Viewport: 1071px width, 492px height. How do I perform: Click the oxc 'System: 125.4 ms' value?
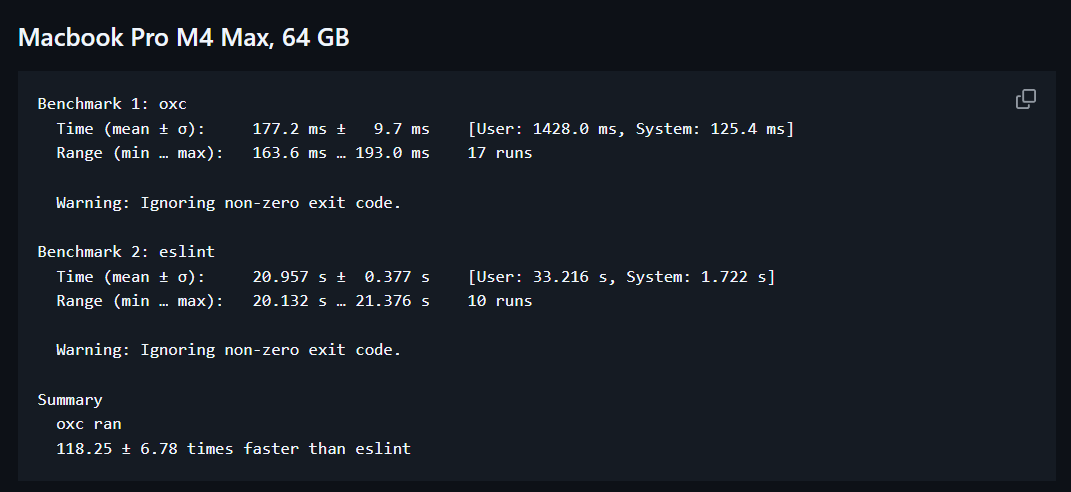(x=711, y=128)
